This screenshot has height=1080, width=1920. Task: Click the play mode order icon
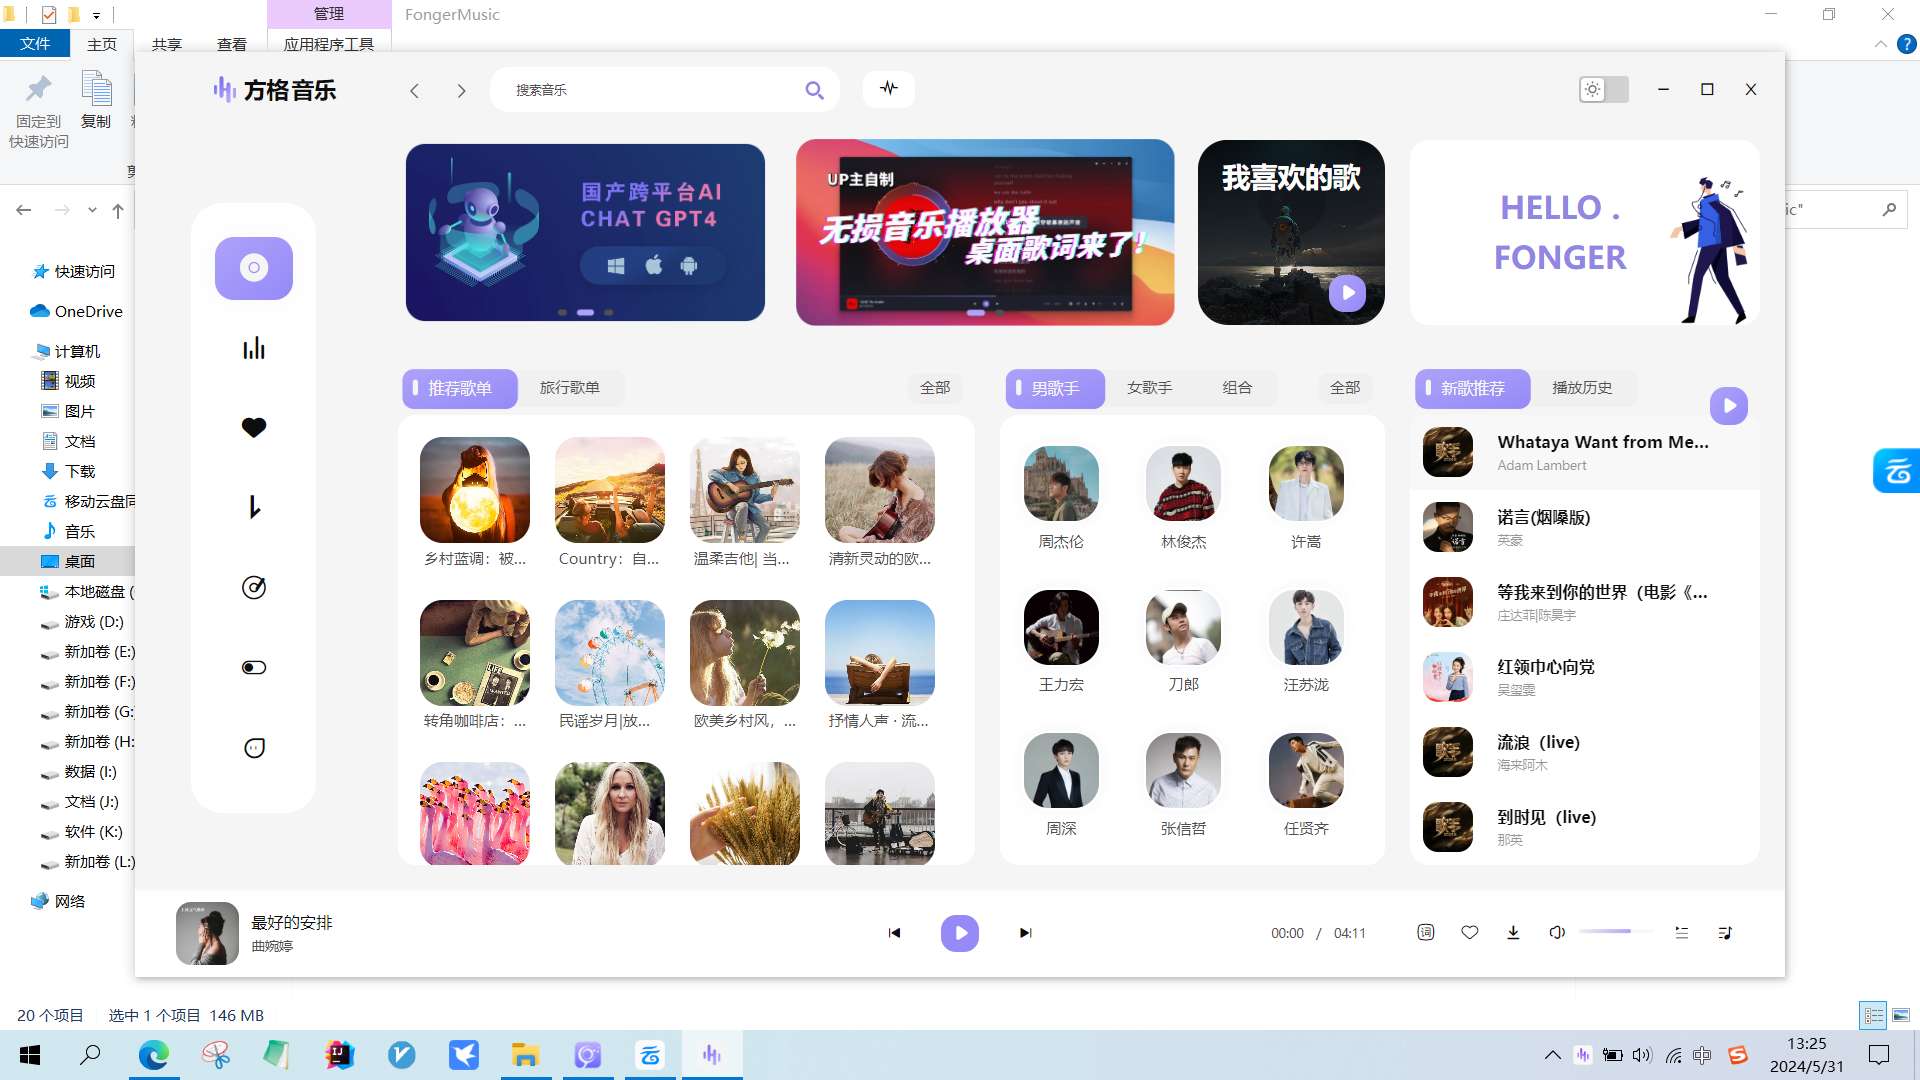tap(1682, 933)
